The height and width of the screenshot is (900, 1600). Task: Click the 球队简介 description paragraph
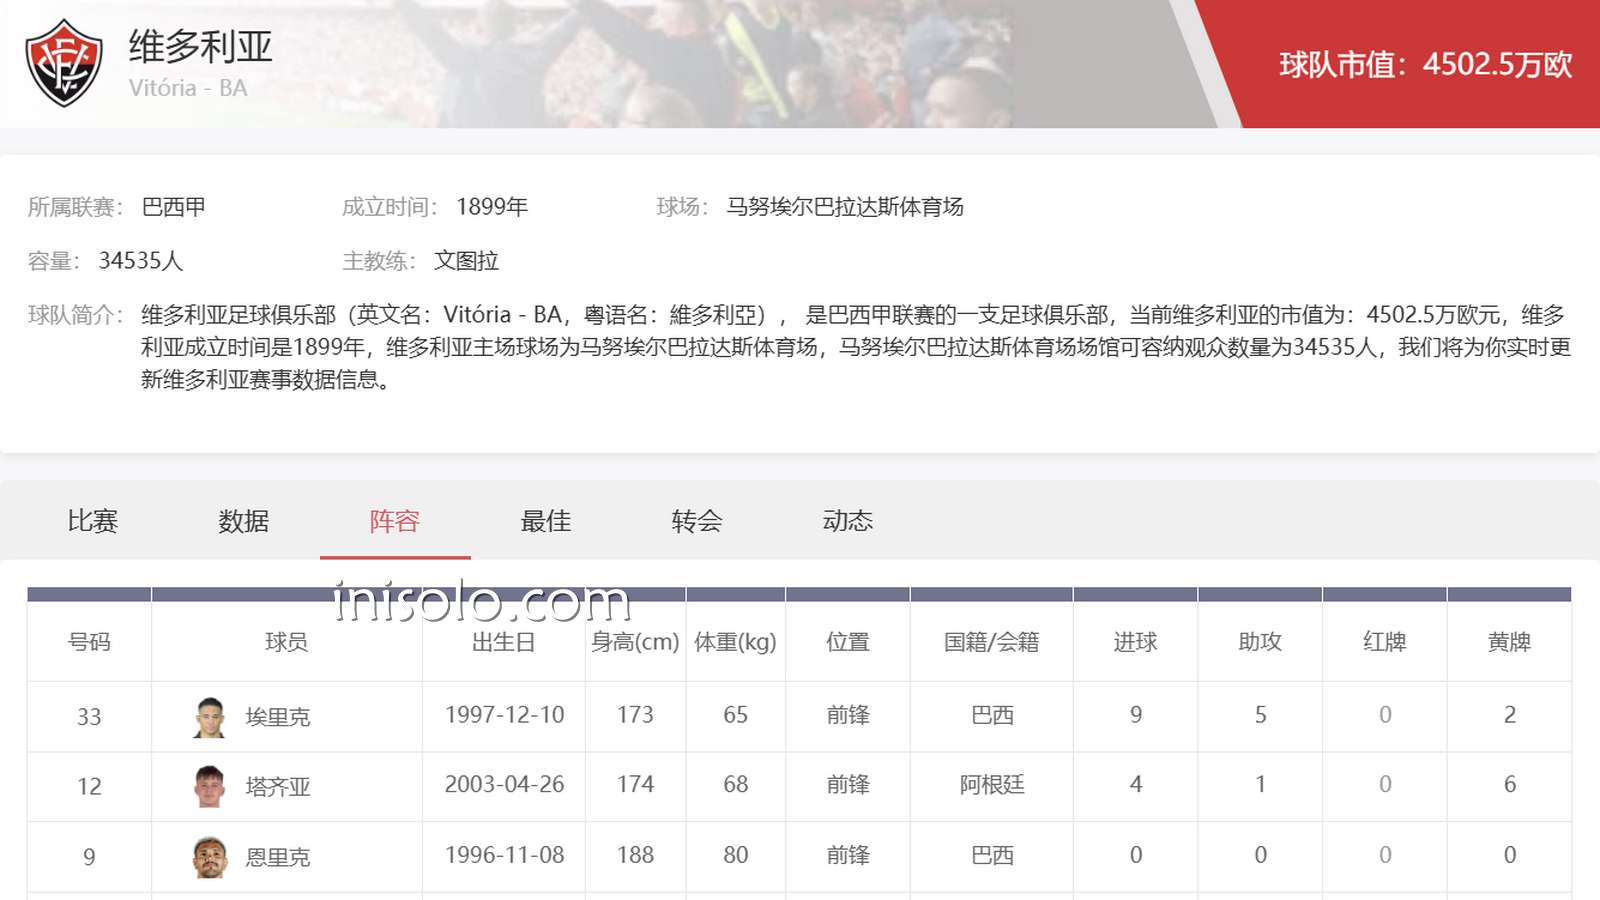pos(856,347)
